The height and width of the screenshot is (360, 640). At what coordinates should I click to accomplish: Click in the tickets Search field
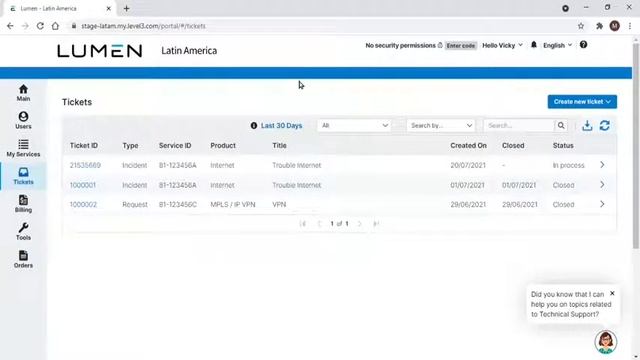(519, 125)
